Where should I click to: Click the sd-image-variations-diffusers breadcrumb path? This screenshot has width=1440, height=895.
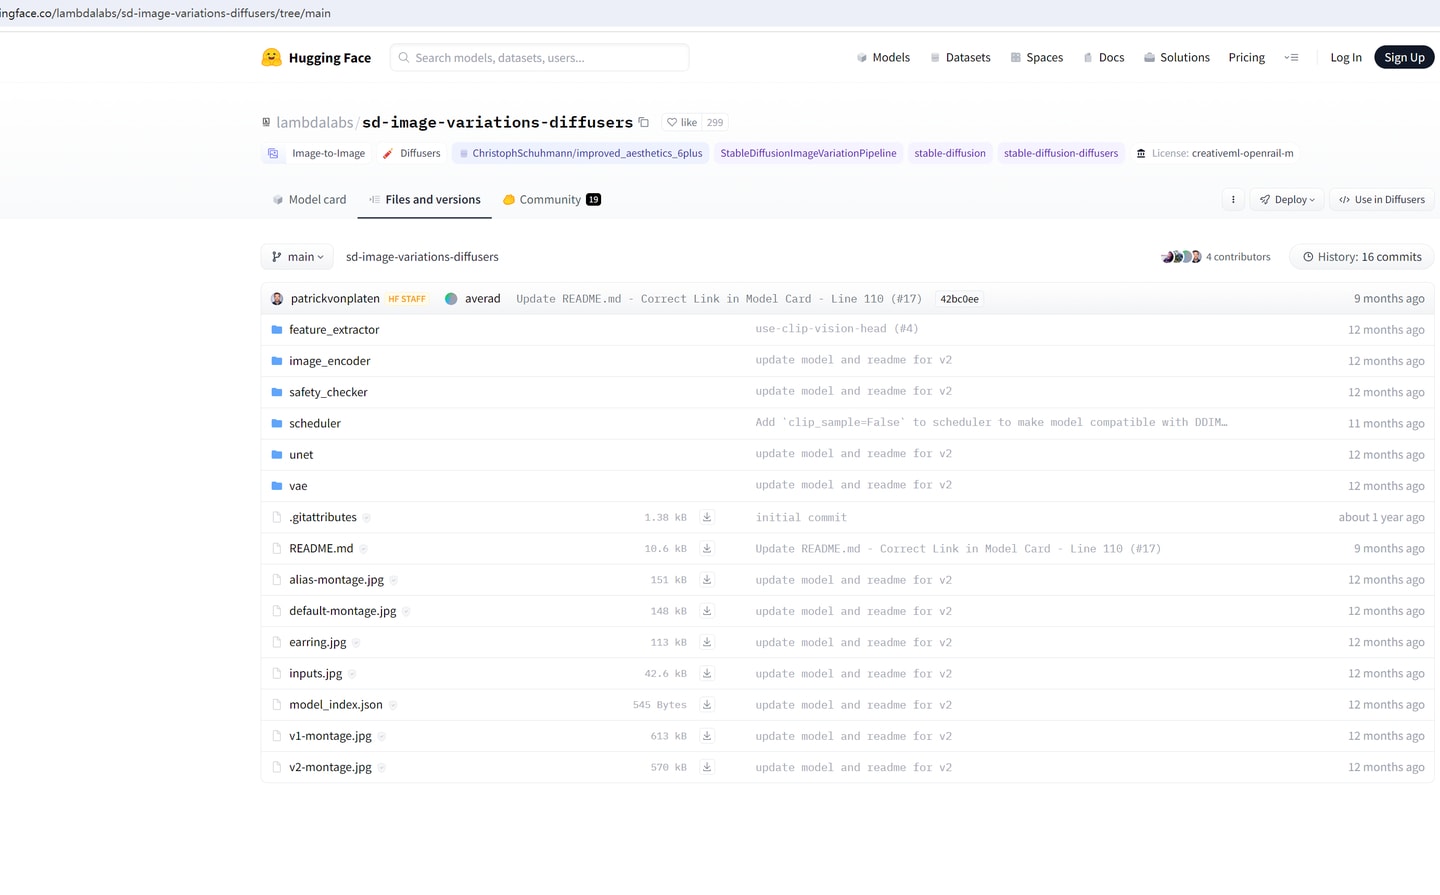[422, 257]
